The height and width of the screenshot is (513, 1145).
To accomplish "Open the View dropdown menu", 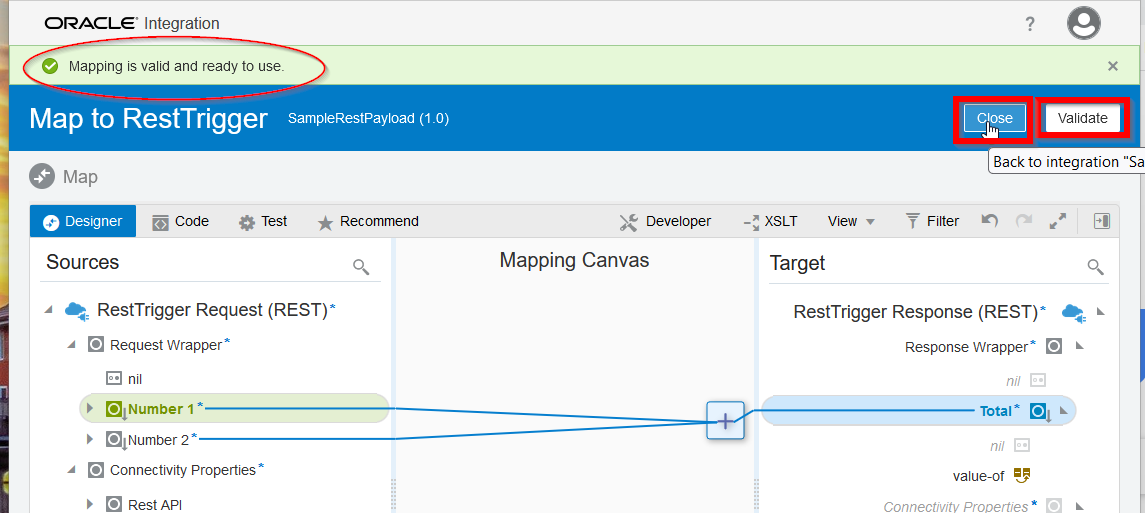I will click(851, 221).
